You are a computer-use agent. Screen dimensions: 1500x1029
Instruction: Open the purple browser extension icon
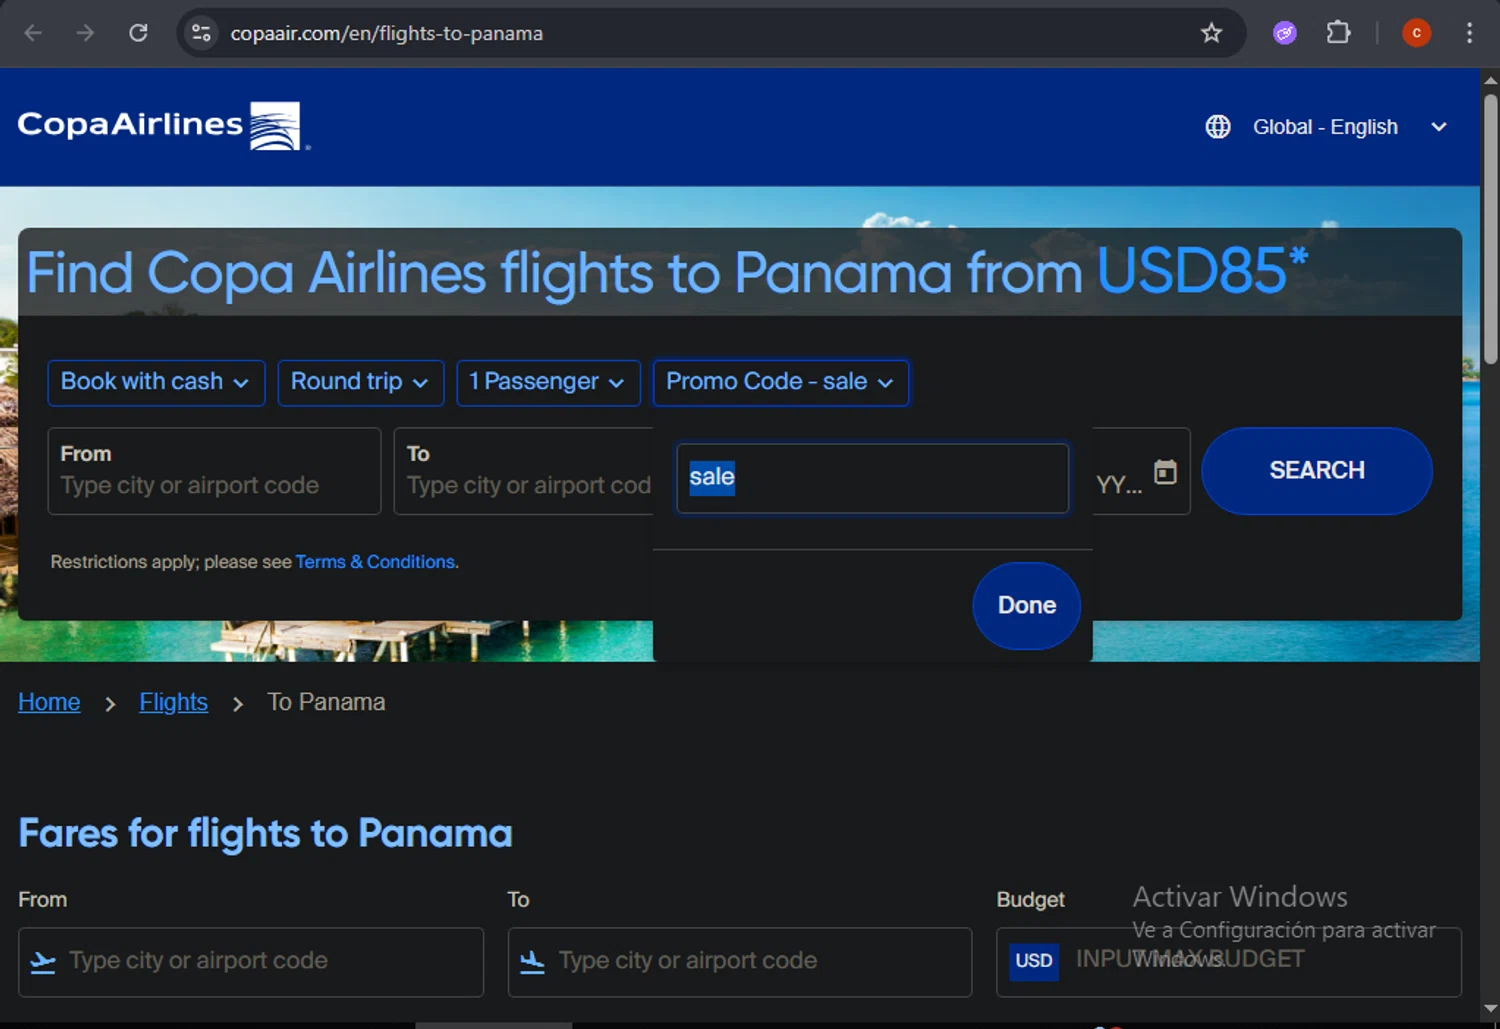click(1285, 33)
